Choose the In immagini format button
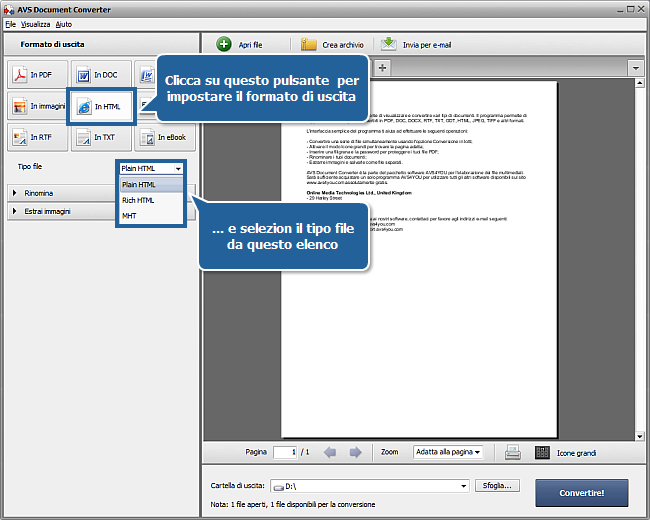The width and height of the screenshot is (650, 520). 37,106
